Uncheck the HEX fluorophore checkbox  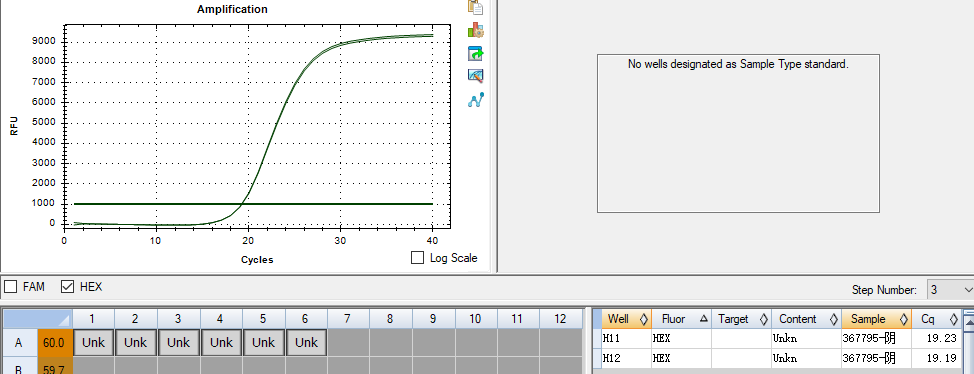click(x=68, y=286)
